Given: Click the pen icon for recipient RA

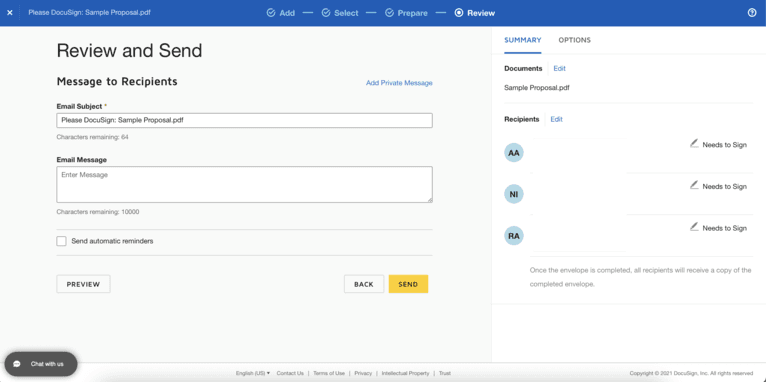Looking at the screenshot, I should (694, 227).
